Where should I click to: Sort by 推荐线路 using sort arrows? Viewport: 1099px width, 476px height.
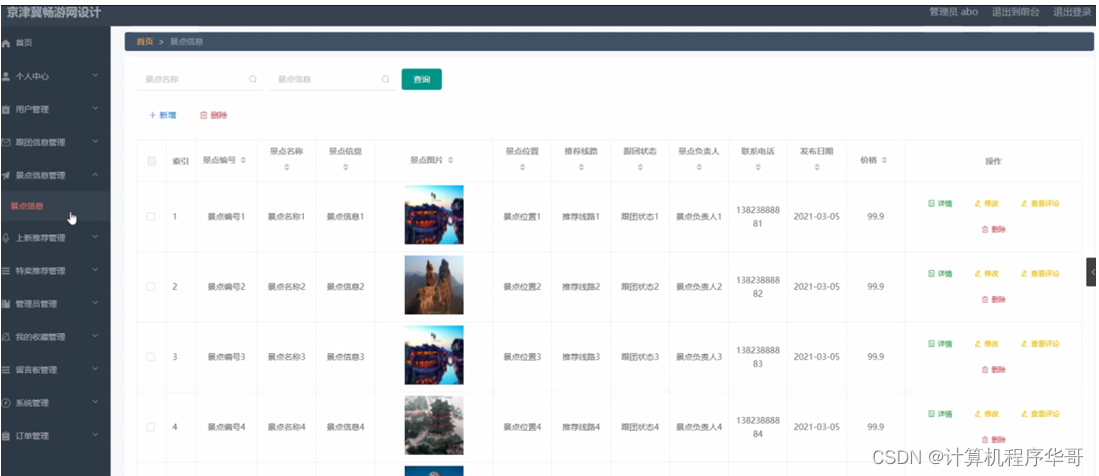581,168
